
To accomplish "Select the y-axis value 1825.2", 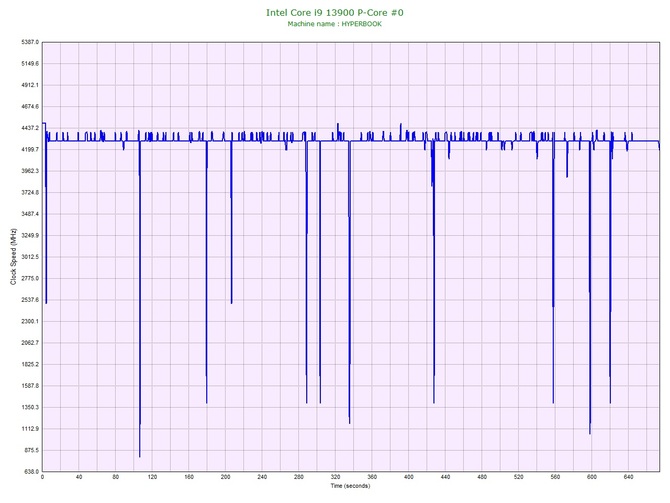I will pyautogui.click(x=30, y=365).
